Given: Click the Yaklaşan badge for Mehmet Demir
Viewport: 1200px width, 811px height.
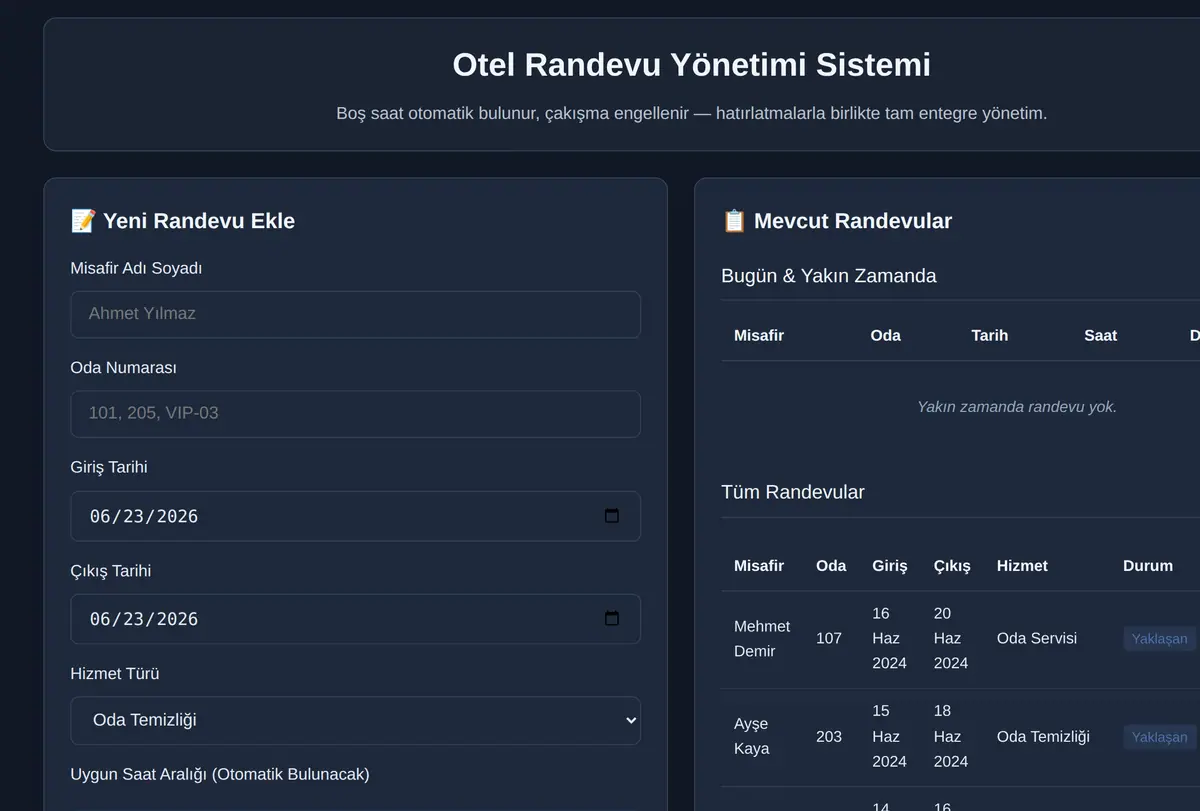Looking at the screenshot, I should [1159, 638].
